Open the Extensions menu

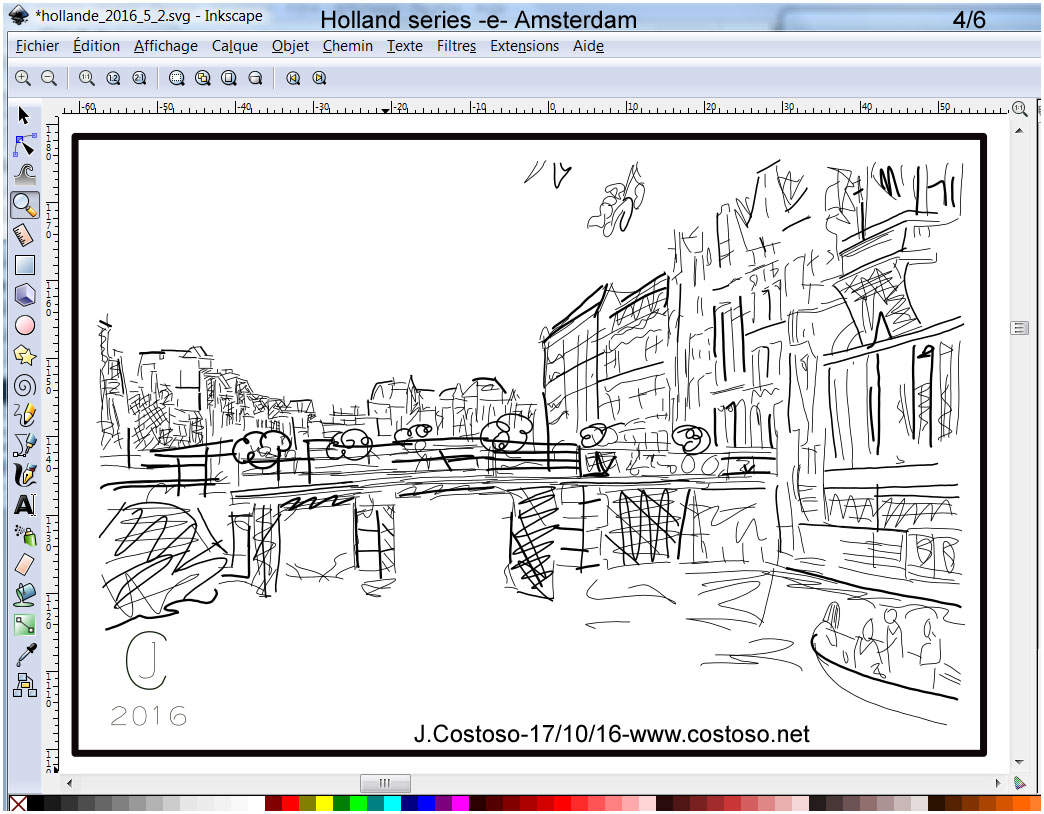[524, 46]
